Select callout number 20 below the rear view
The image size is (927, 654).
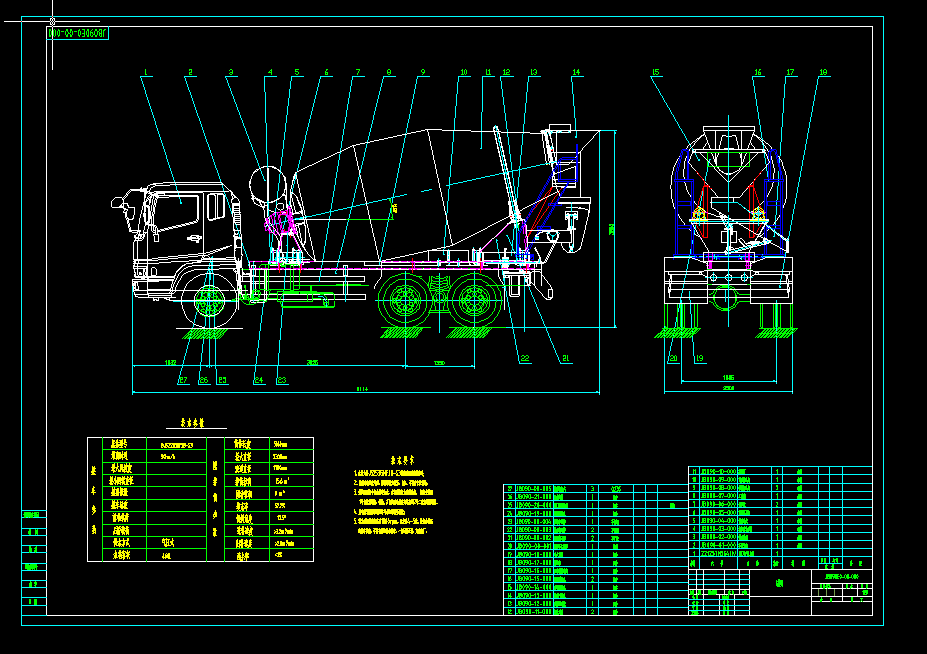pos(673,358)
